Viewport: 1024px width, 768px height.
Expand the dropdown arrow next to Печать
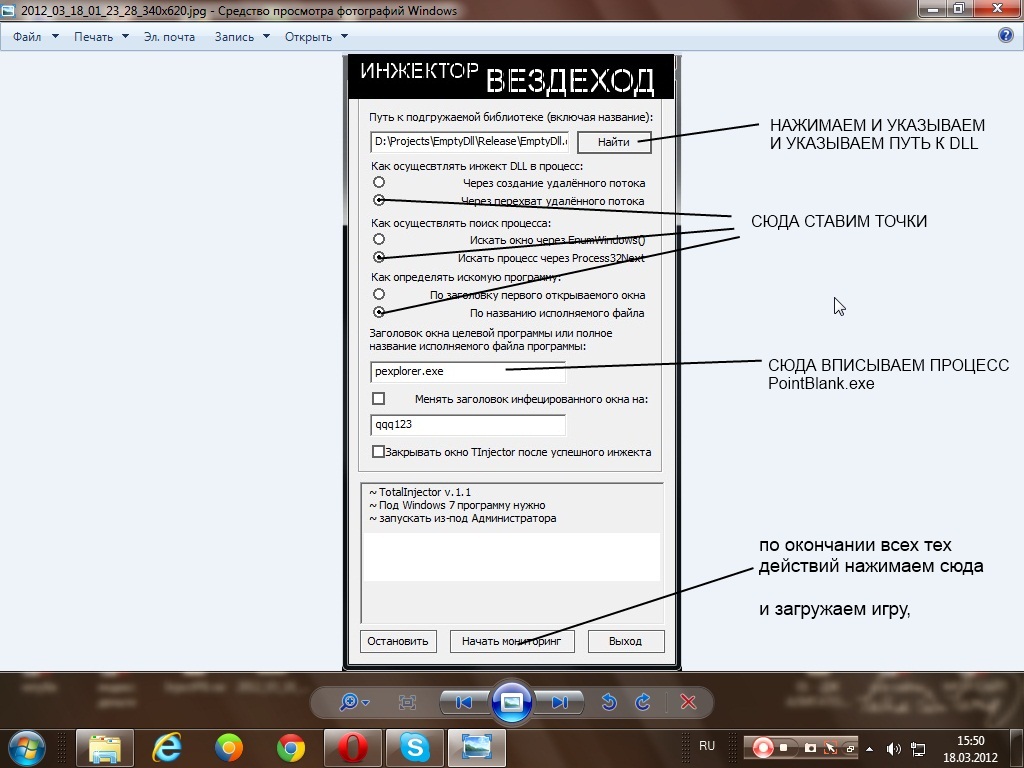tap(125, 37)
